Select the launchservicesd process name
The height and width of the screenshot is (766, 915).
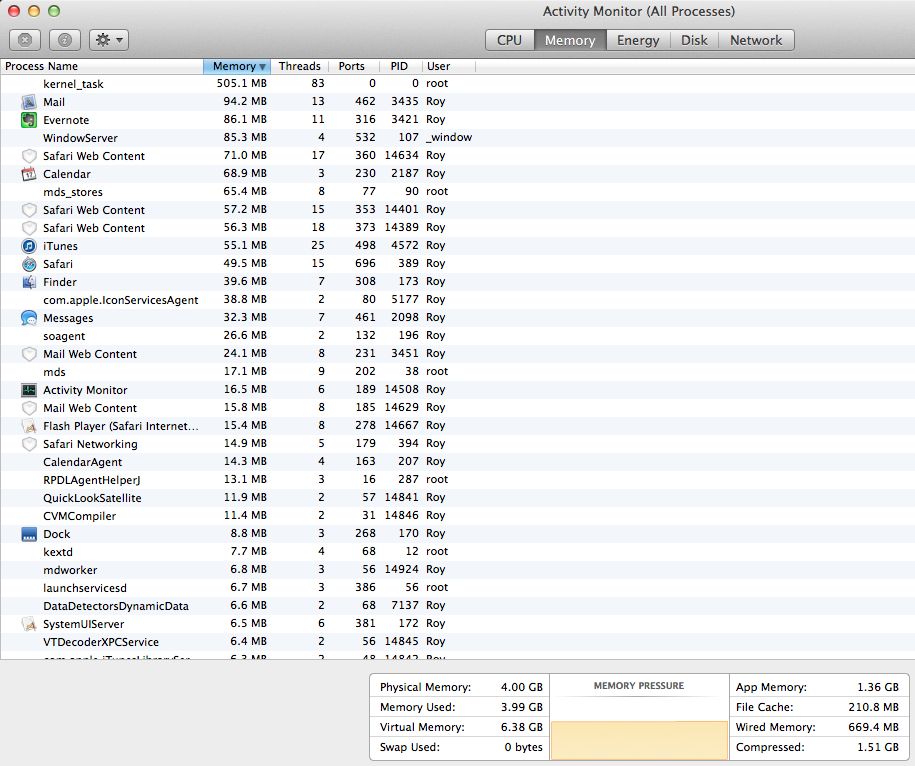tap(85, 588)
